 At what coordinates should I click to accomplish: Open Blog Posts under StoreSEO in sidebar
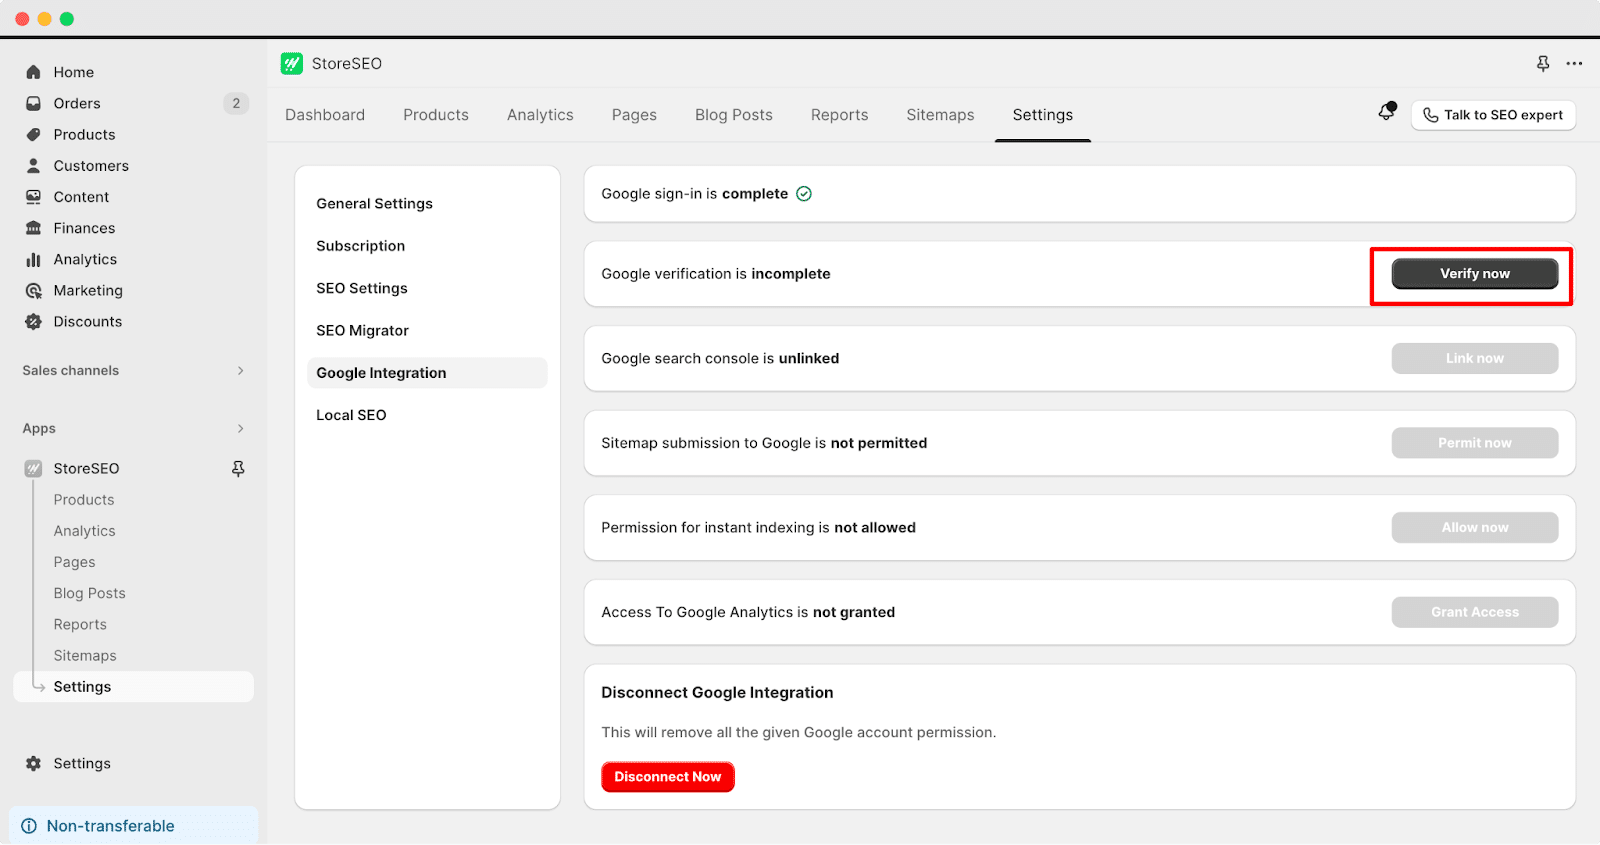click(x=90, y=593)
